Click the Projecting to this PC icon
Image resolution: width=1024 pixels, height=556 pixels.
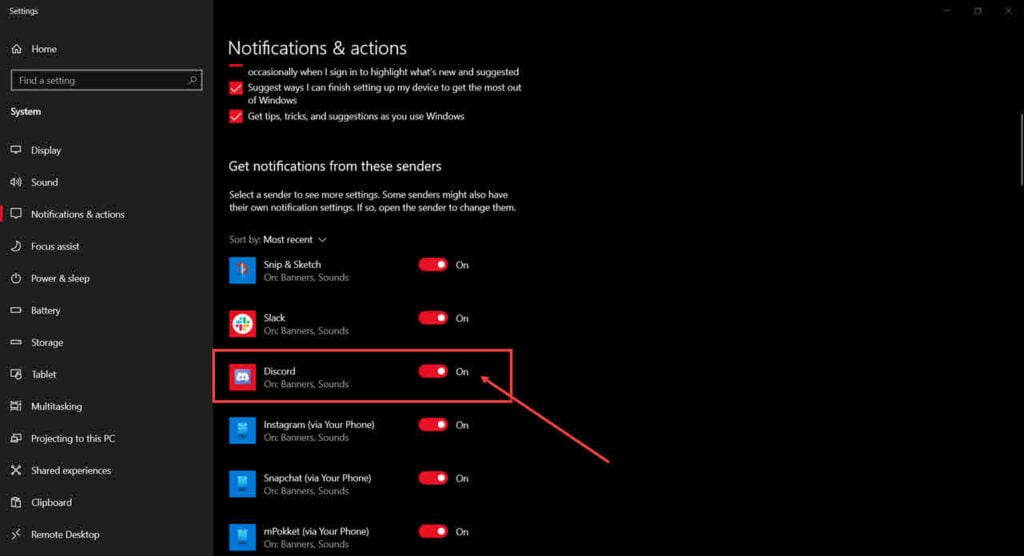pos(16,438)
